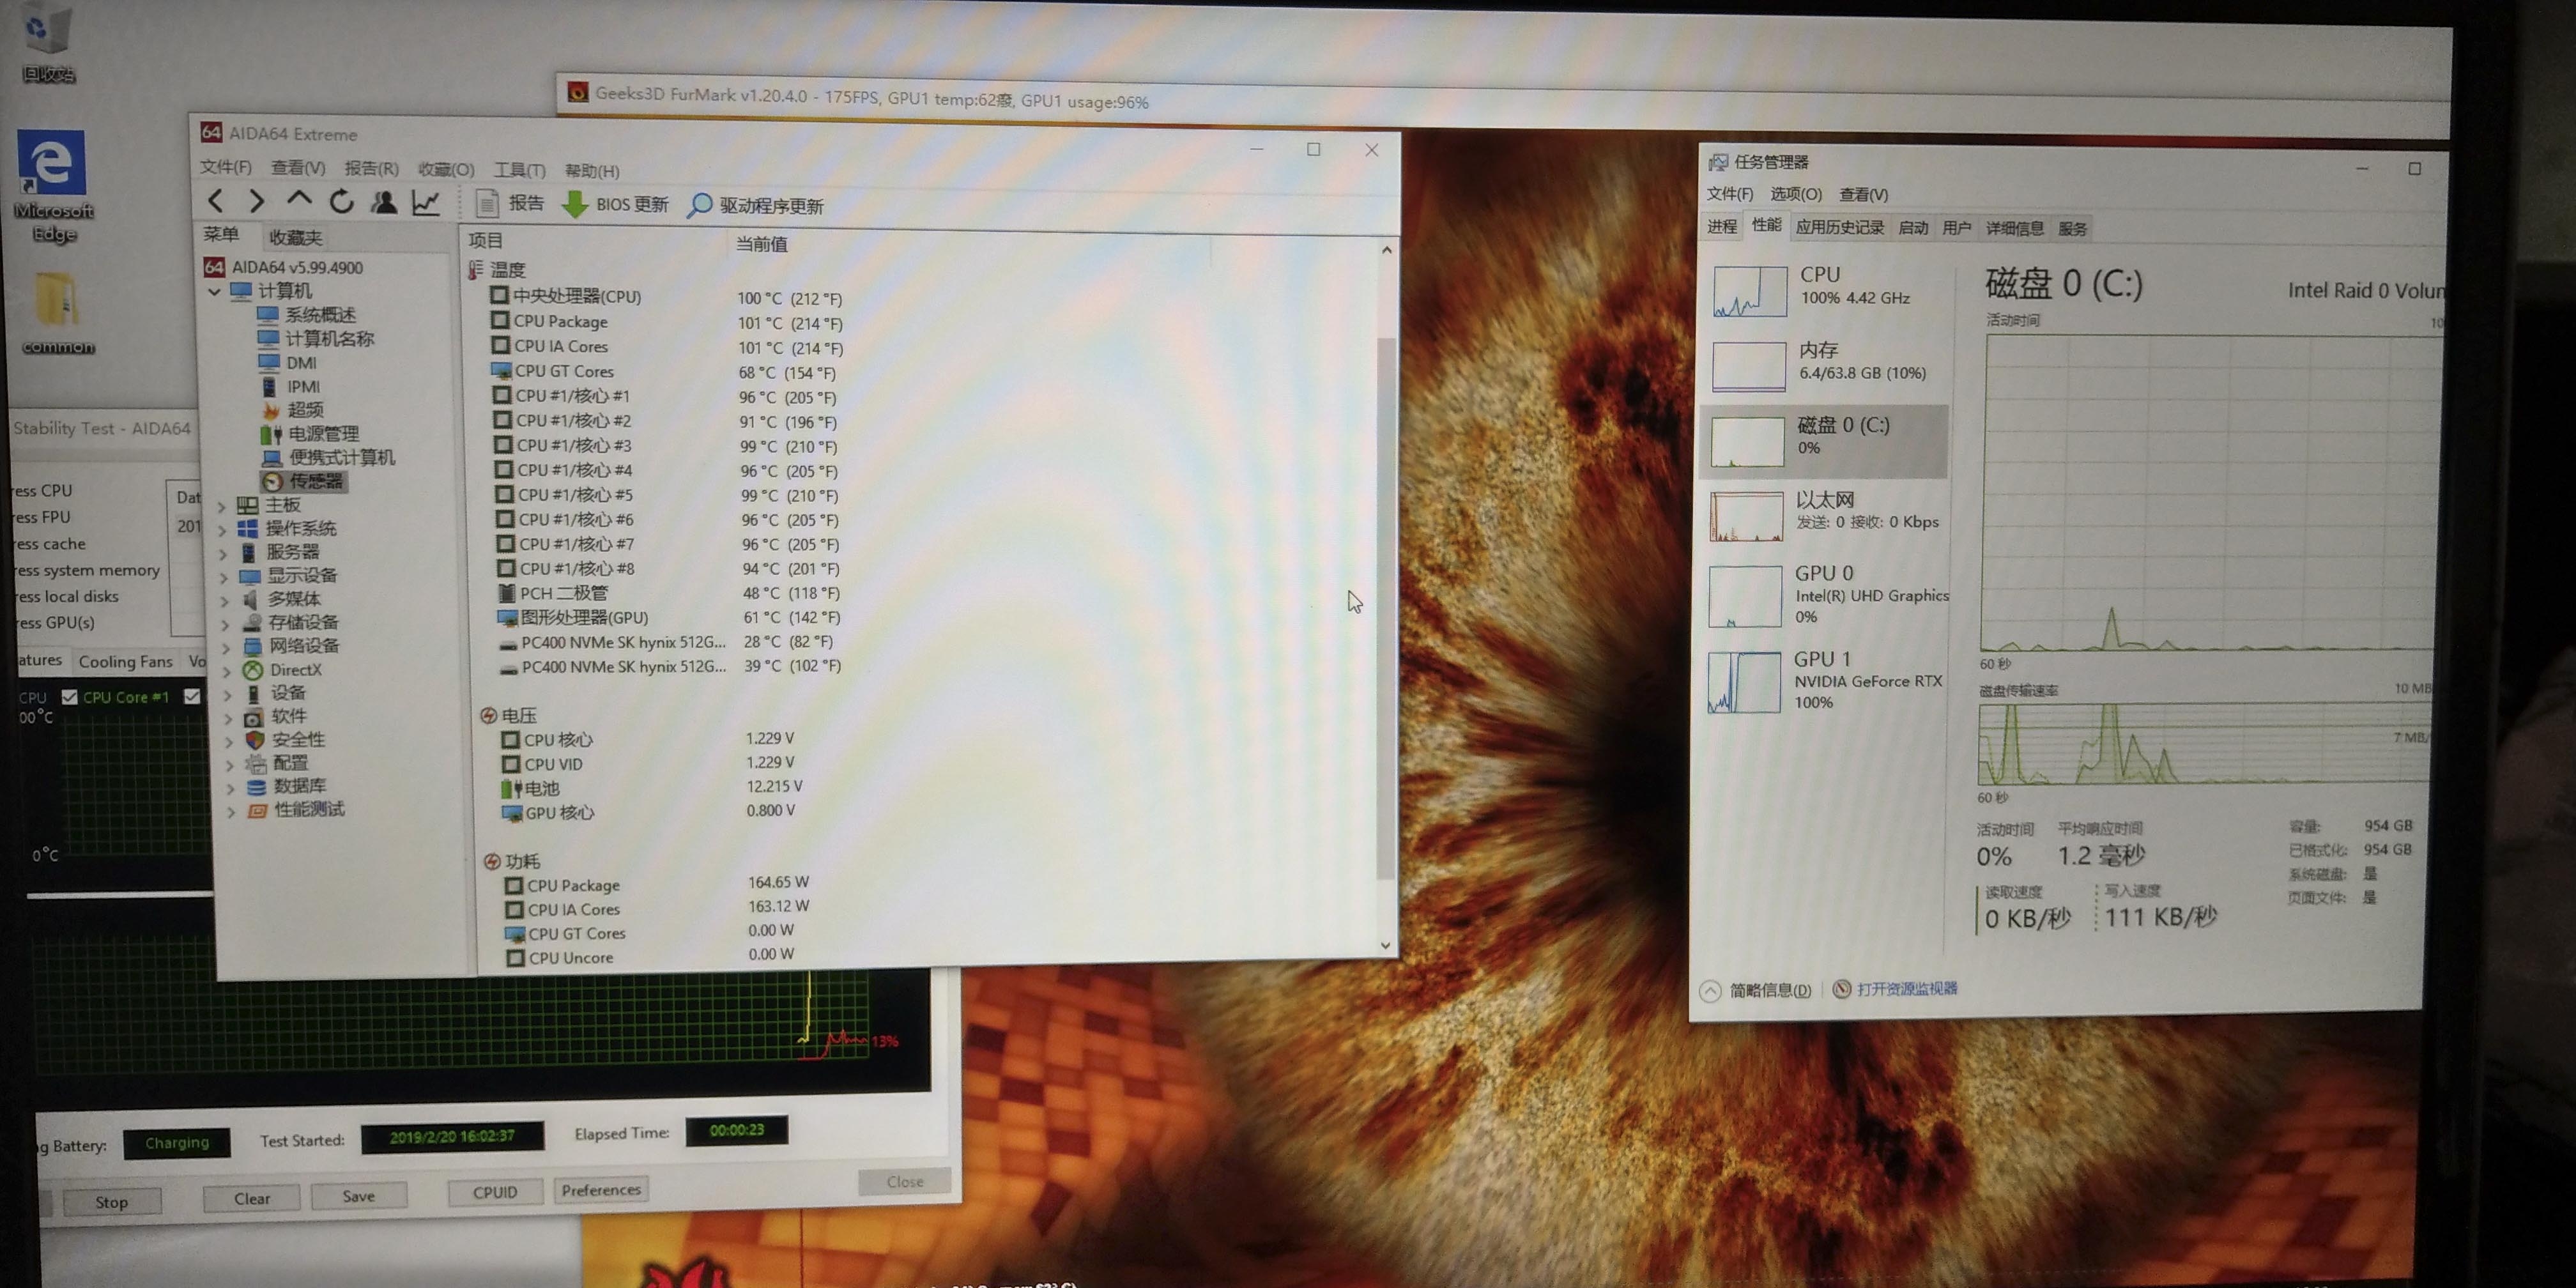Select 计算机名称 tree item
2576x1288 pixels.
tap(316, 338)
